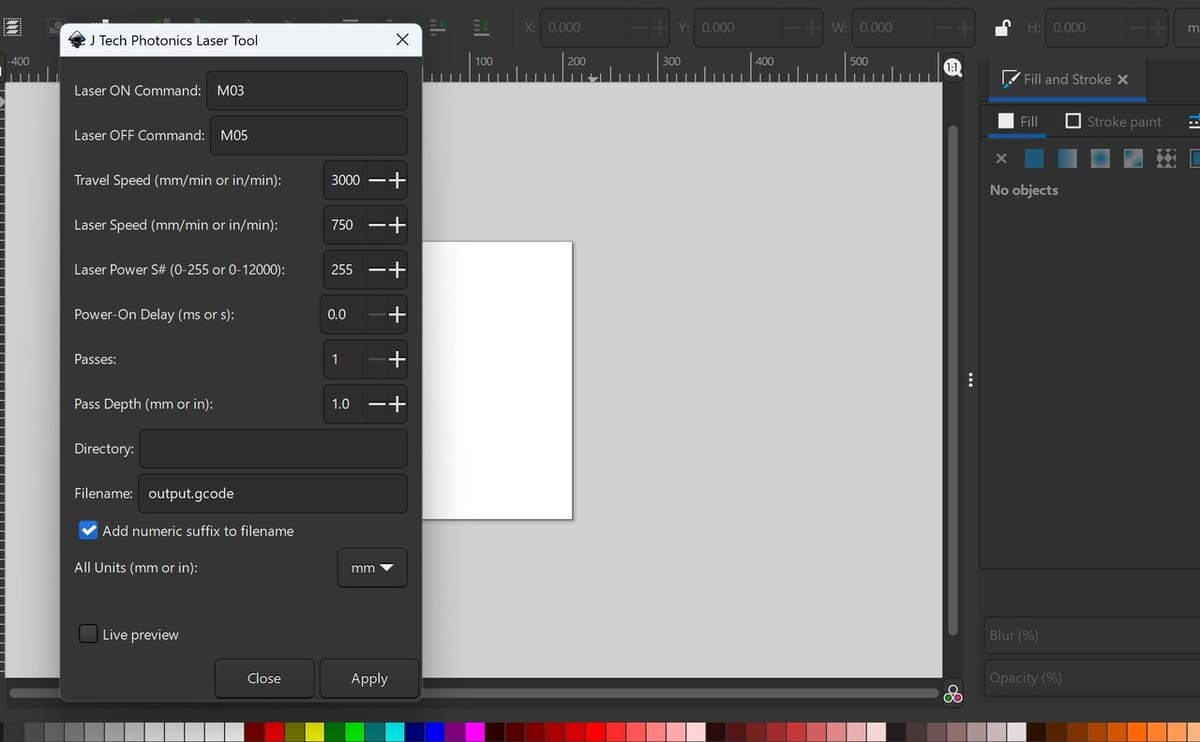This screenshot has height=742, width=1200.
Task: Toggle the width/height lock icon
Action: pos(1004,28)
